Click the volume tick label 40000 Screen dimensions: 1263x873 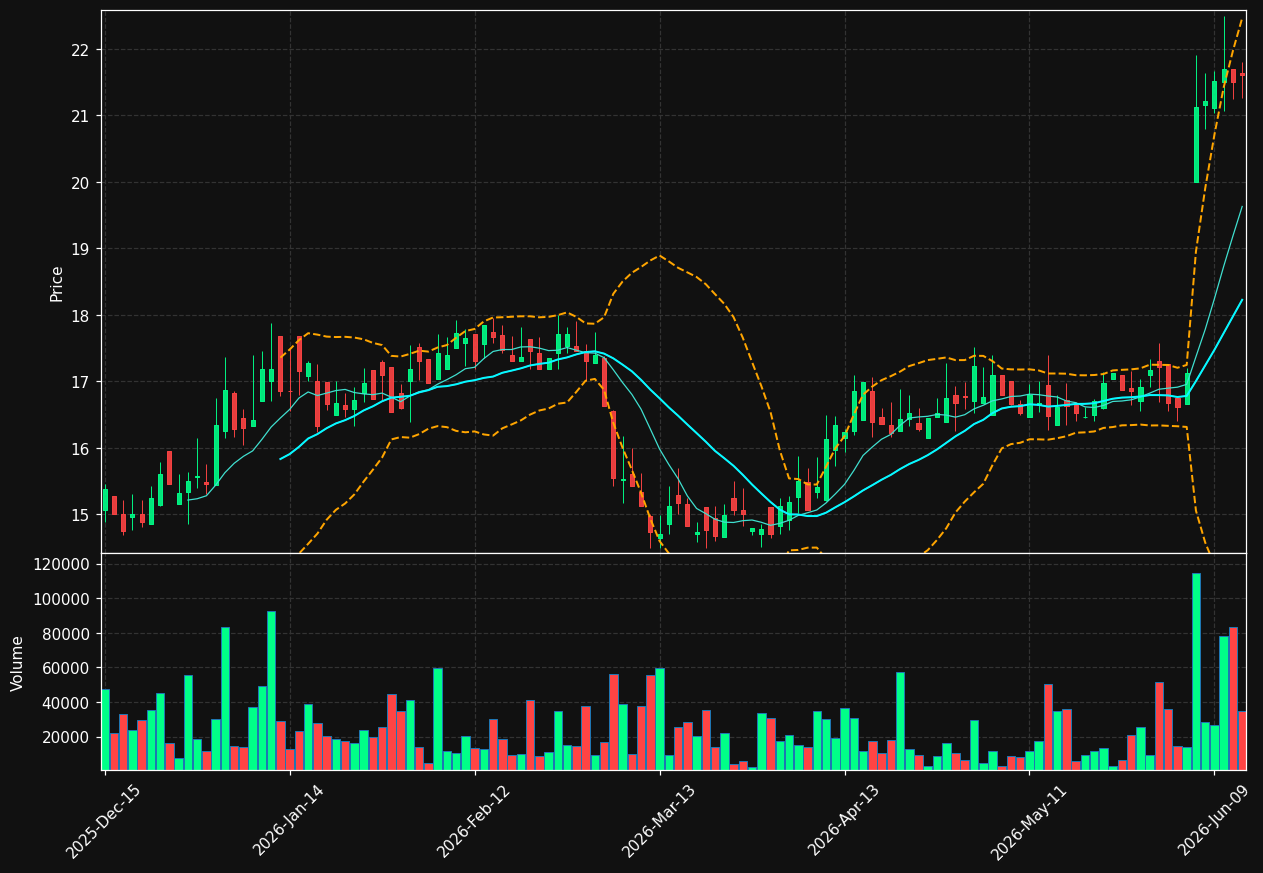coord(66,703)
